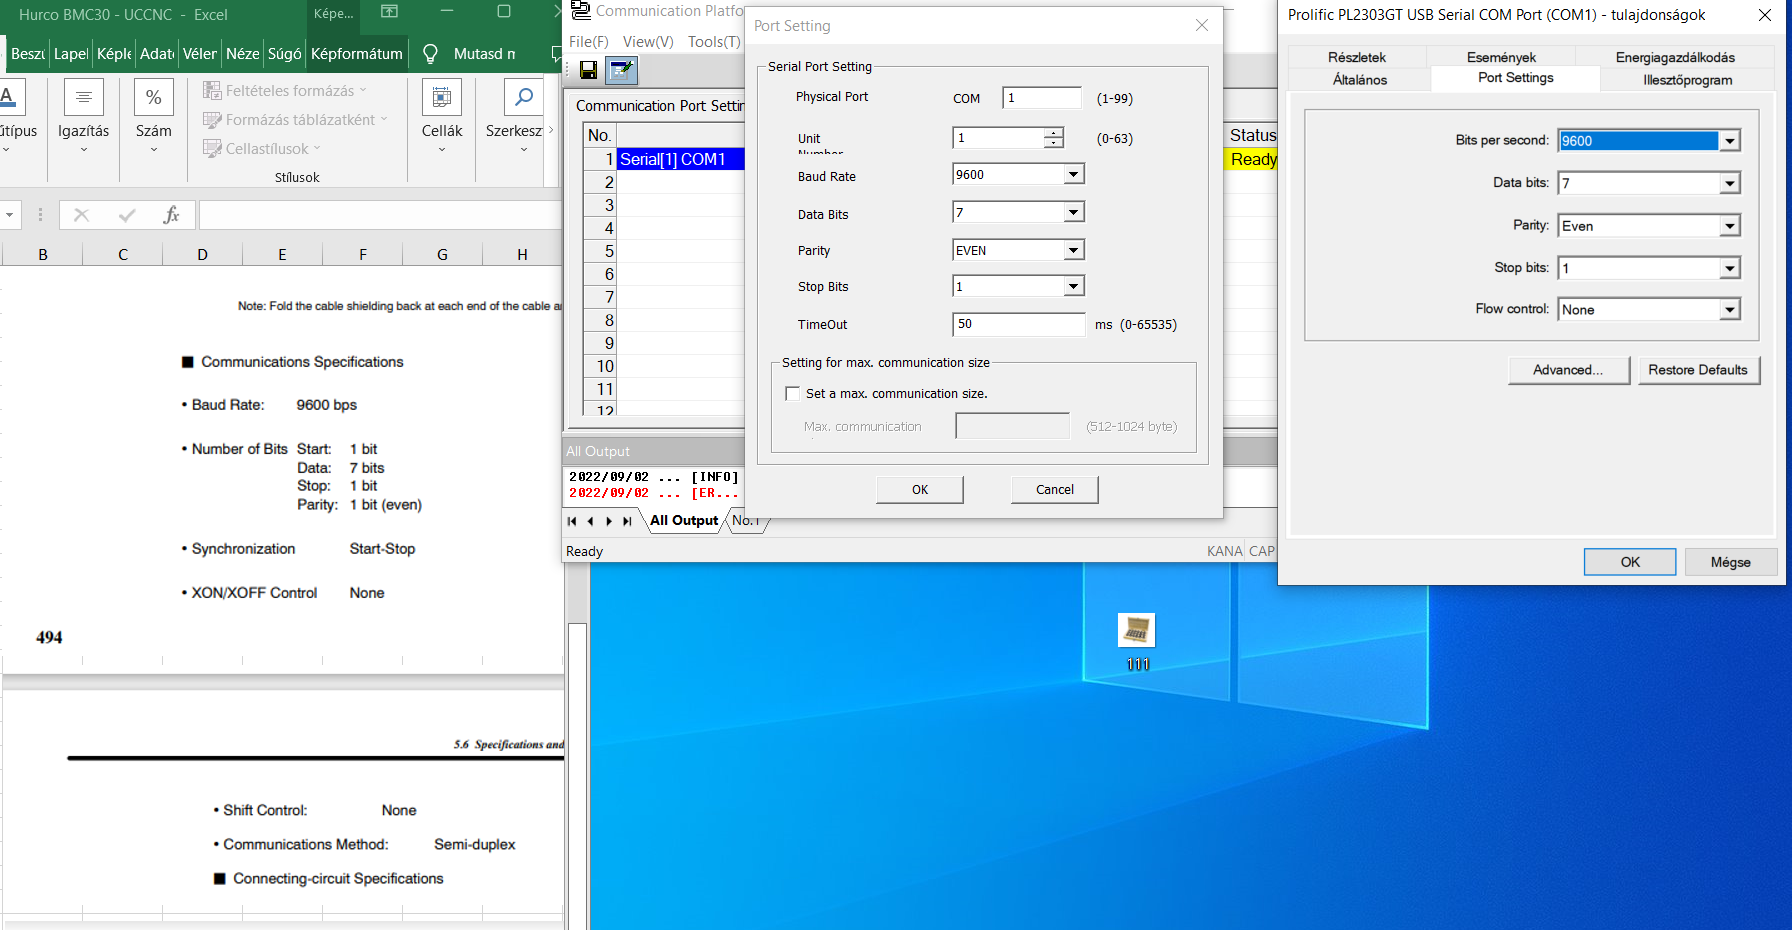This screenshot has height=930, width=1792.
Task: Click OK in COM1 properties window
Action: pos(1630,562)
